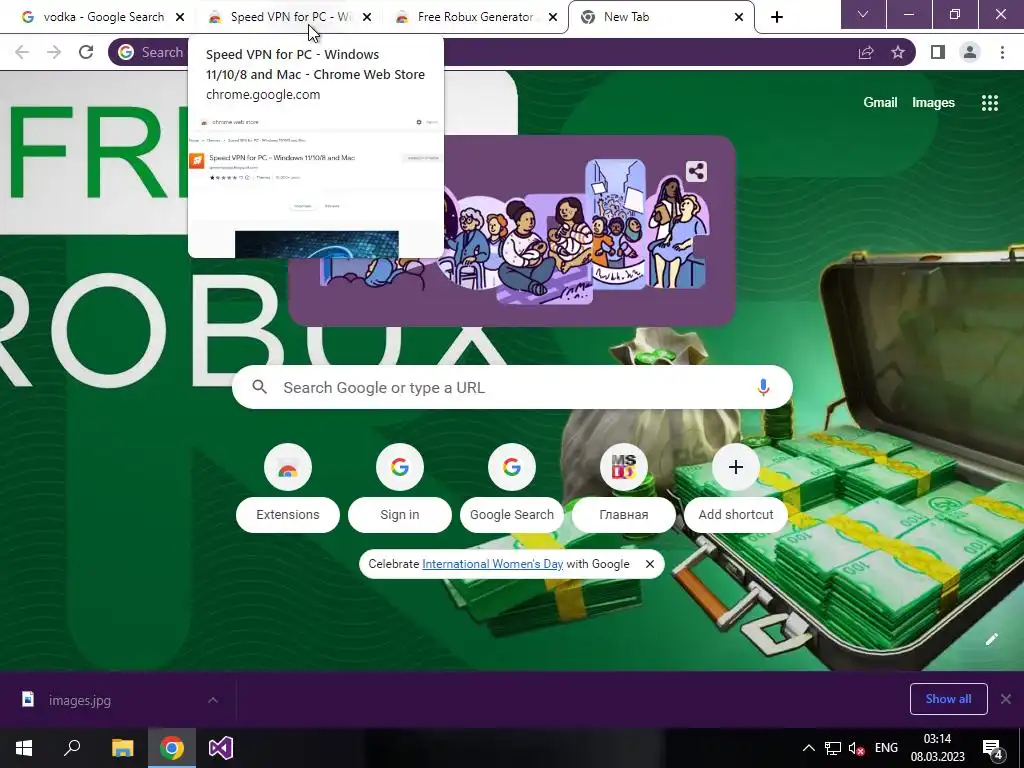Select the New Tab tab

click(x=660, y=17)
